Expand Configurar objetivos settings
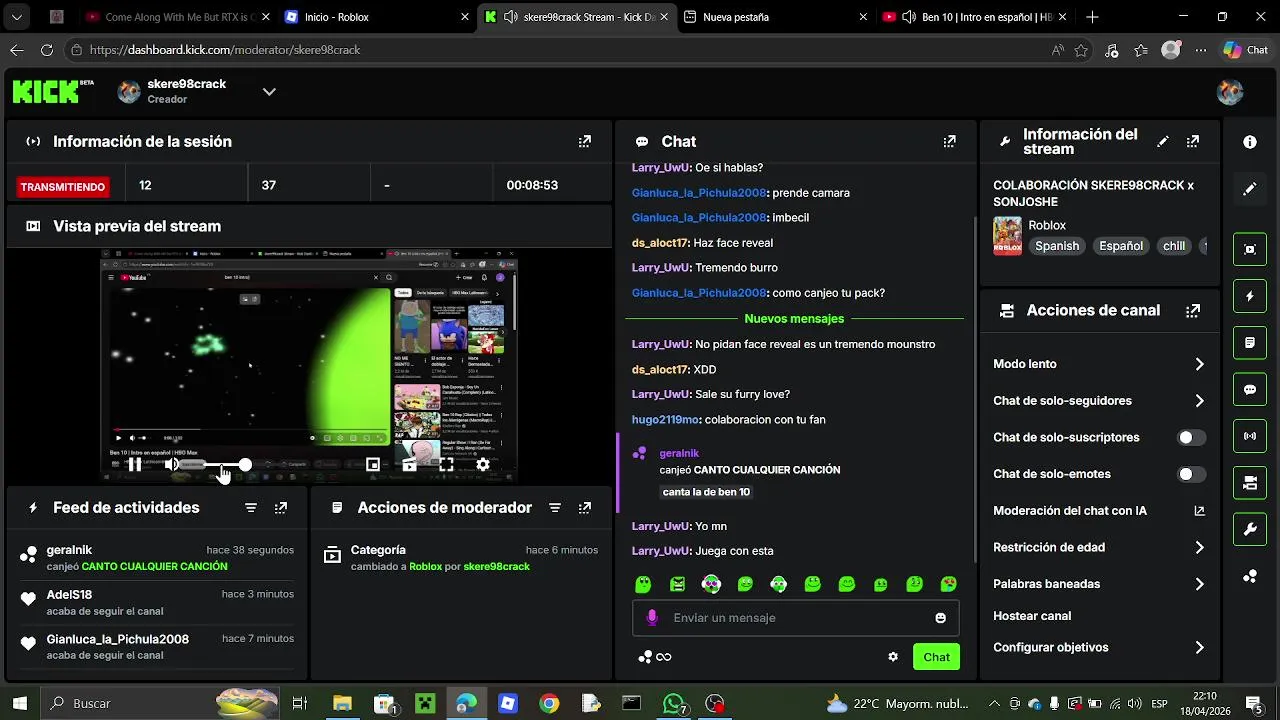Screen dimensions: 1280x720 coord(1199,648)
